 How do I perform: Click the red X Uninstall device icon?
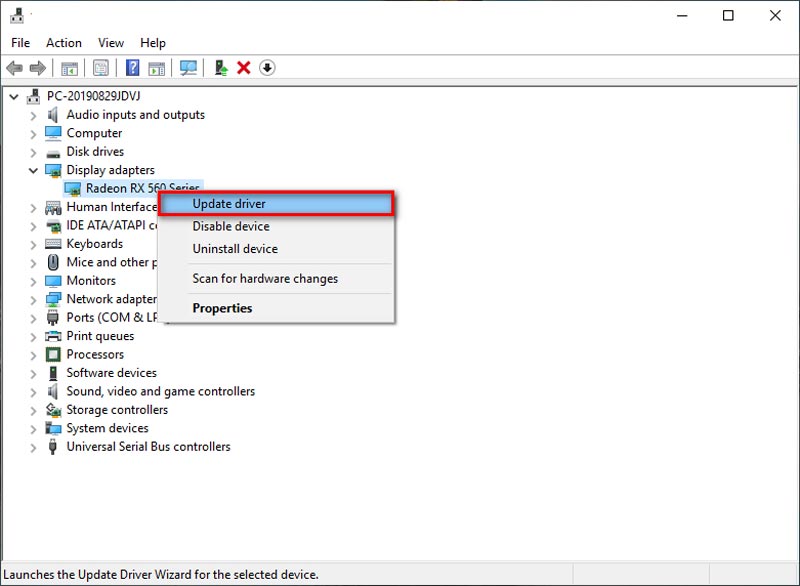pyautogui.click(x=244, y=68)
